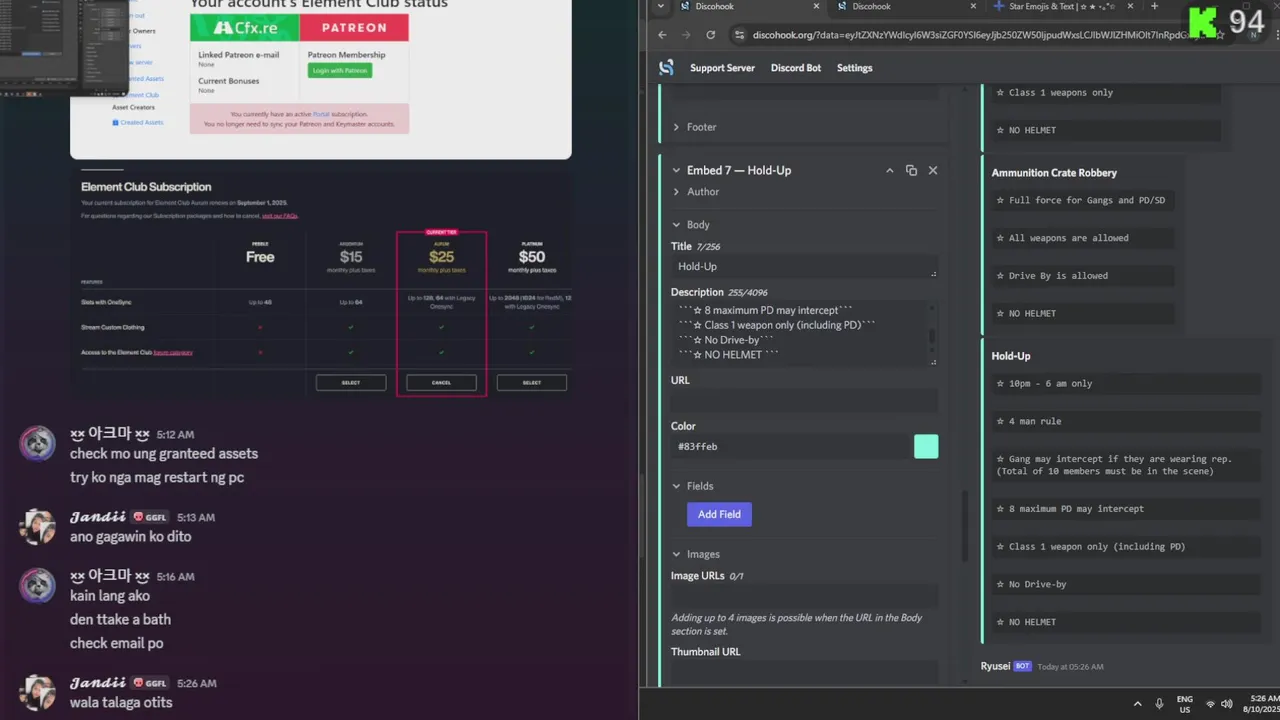Collapse the Images section
1280x720 pixels.
tap(676, 554)
